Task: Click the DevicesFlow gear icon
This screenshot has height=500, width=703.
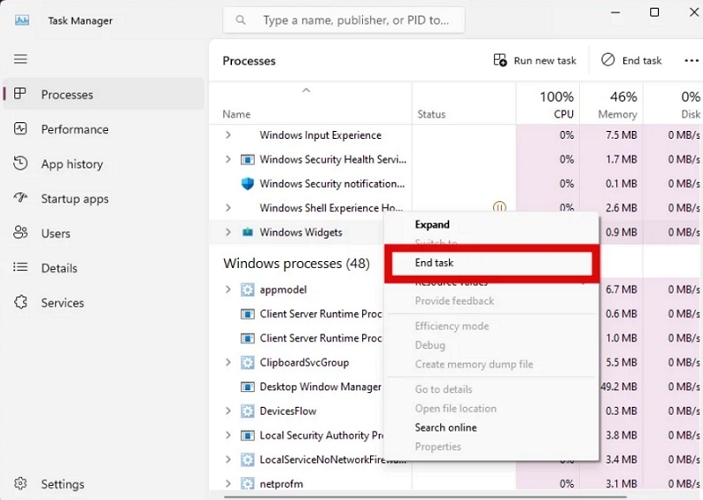Action: point(247,411)
